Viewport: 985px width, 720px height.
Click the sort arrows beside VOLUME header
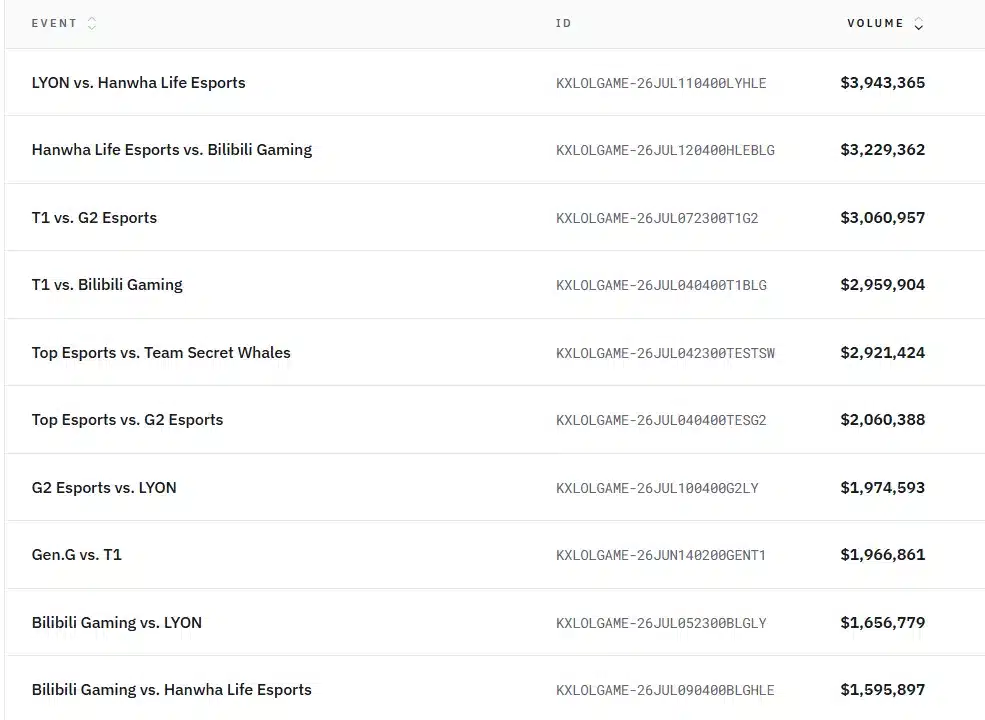(x=918, y=24)
